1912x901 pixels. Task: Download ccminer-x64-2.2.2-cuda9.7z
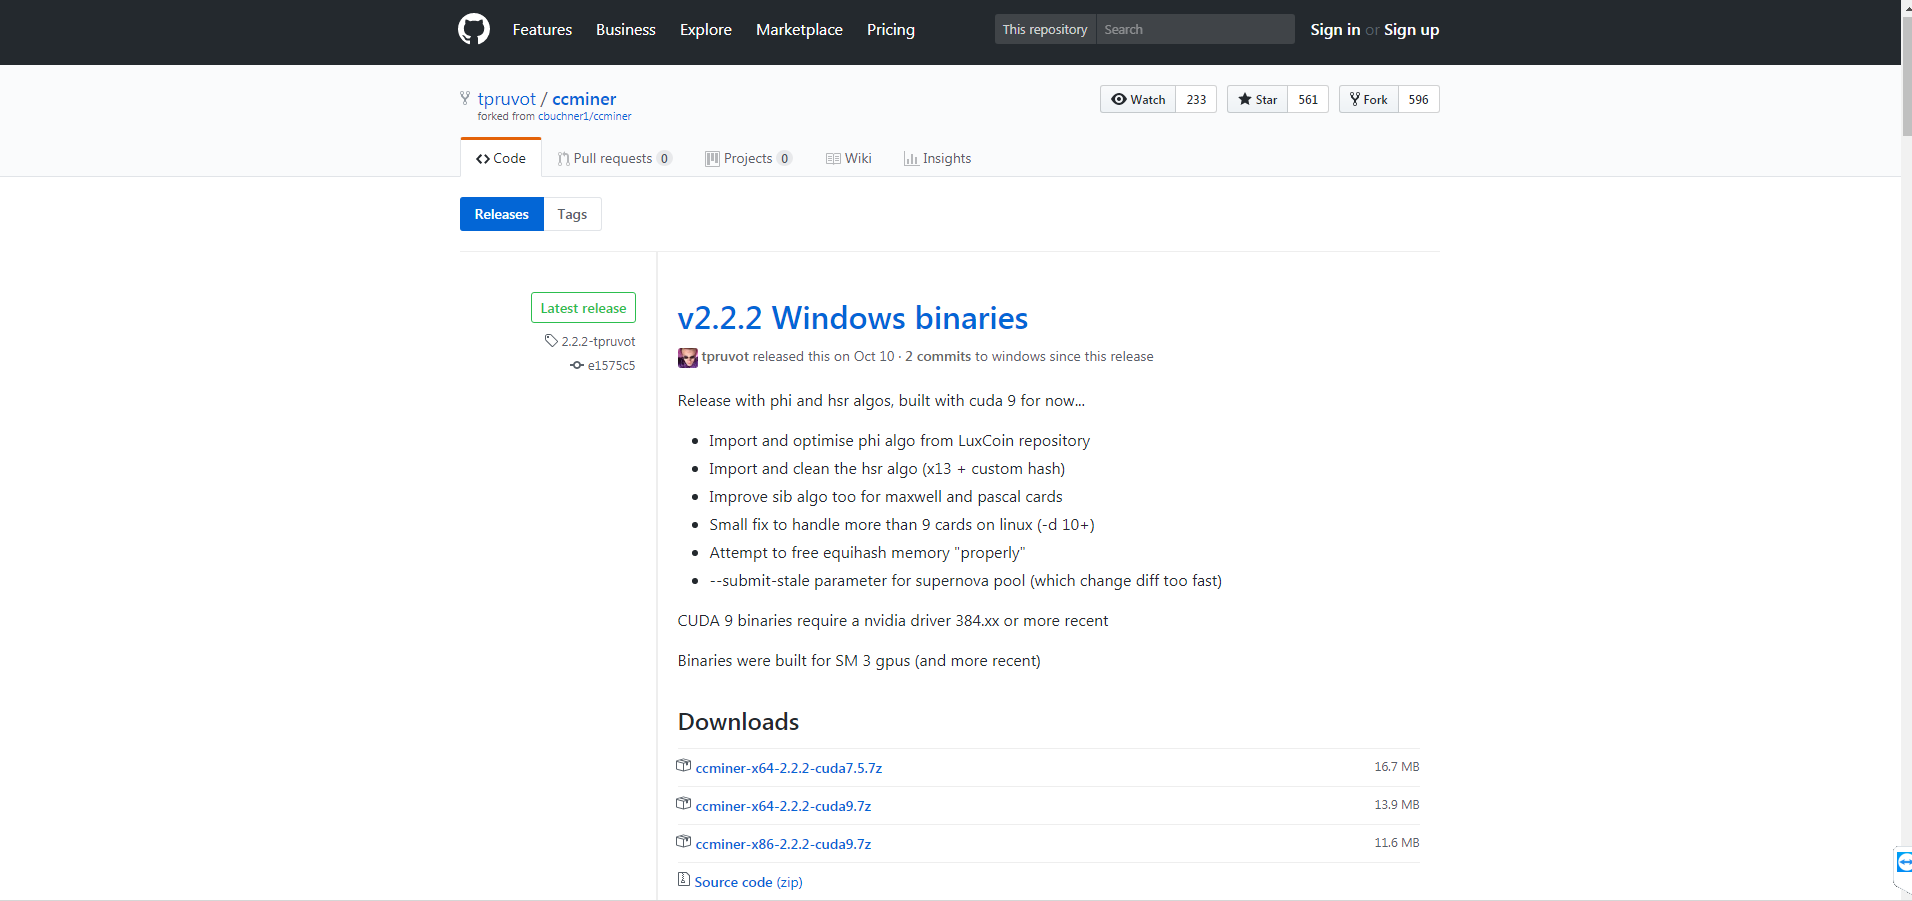pos(783,806)
